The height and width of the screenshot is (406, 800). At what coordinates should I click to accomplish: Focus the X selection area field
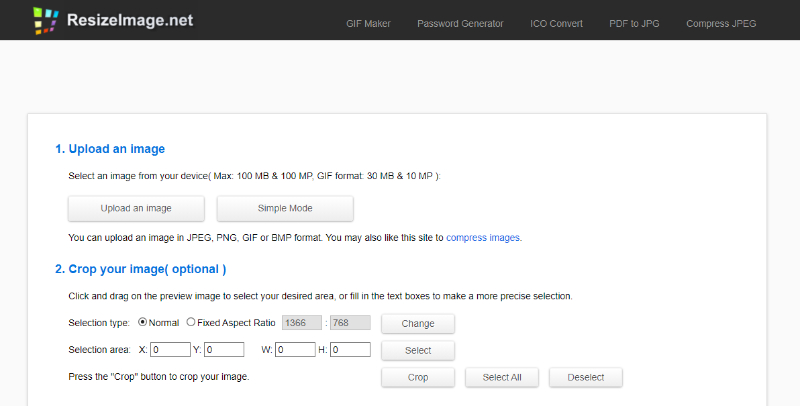(170, 350)
